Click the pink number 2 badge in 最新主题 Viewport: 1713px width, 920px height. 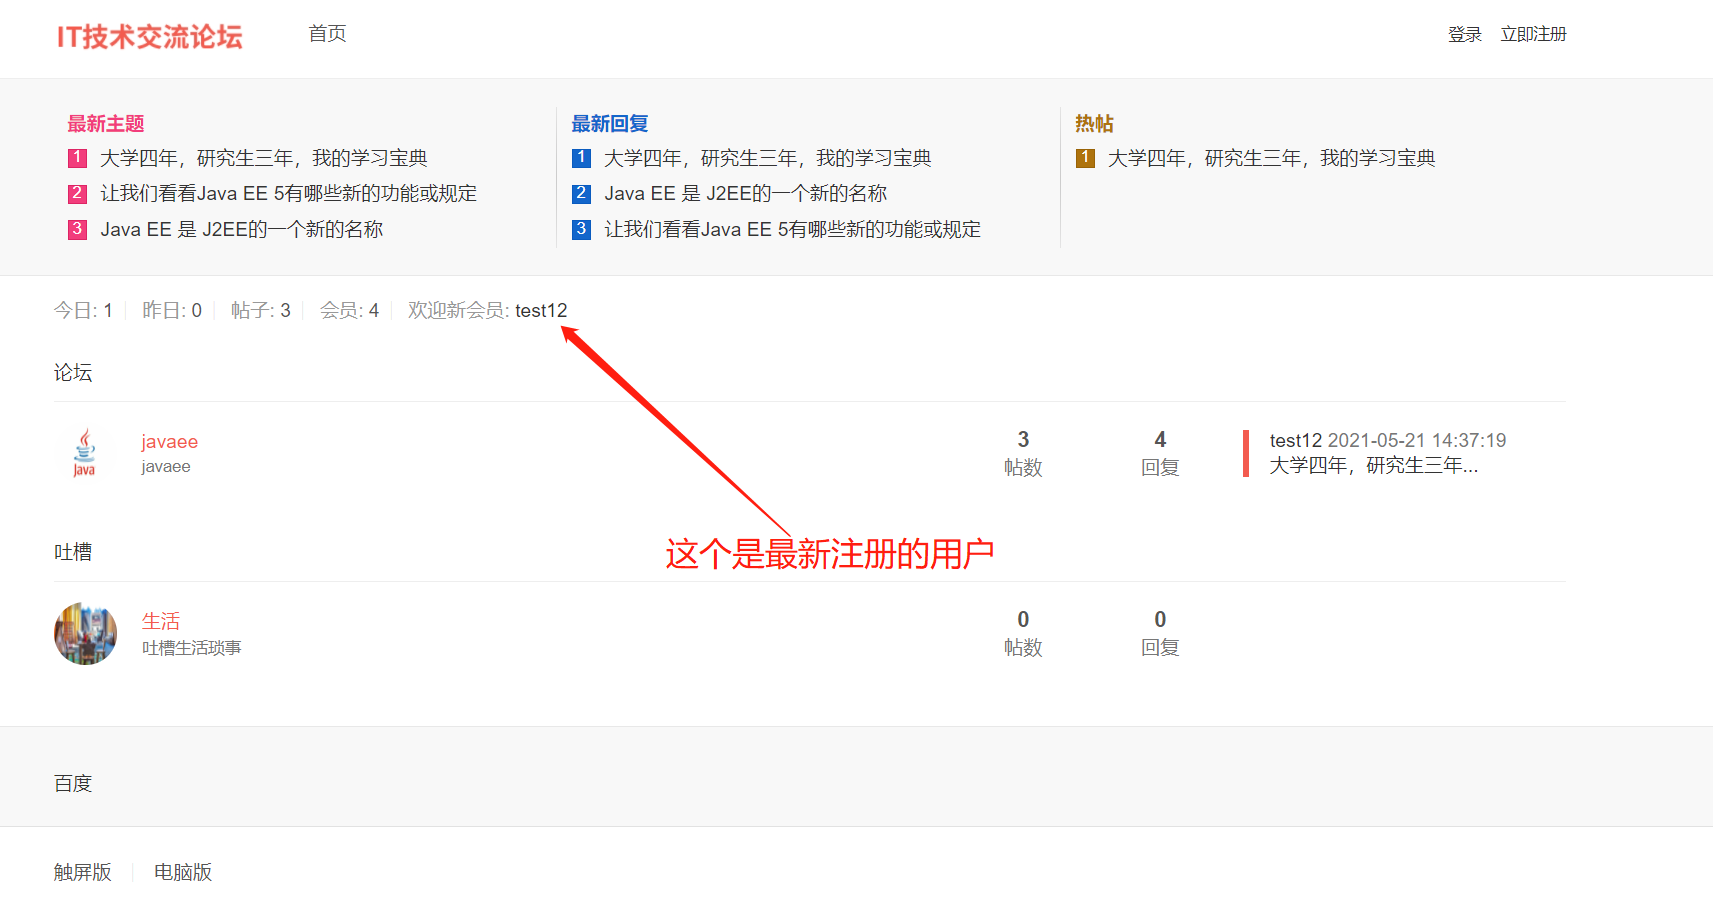pos(77,193)
